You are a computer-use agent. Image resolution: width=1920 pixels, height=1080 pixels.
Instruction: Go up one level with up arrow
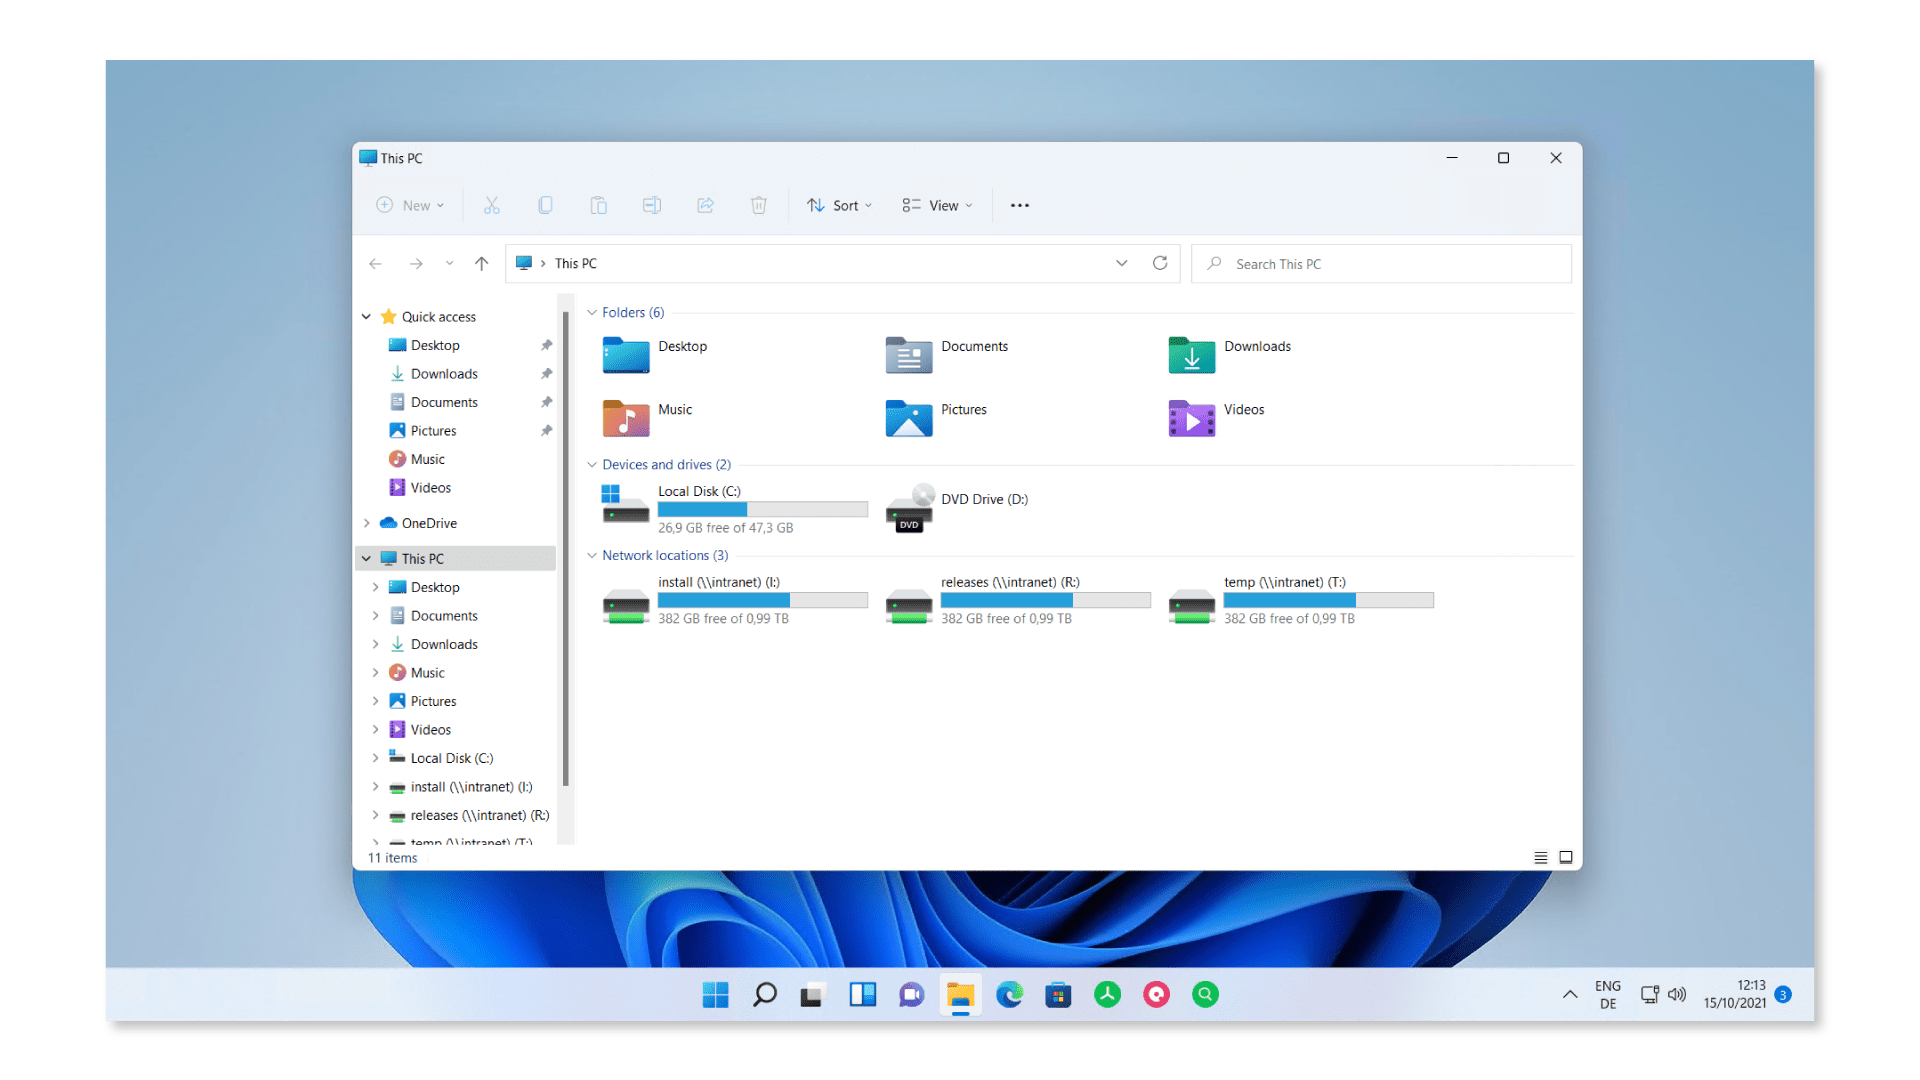coord(482,263)
